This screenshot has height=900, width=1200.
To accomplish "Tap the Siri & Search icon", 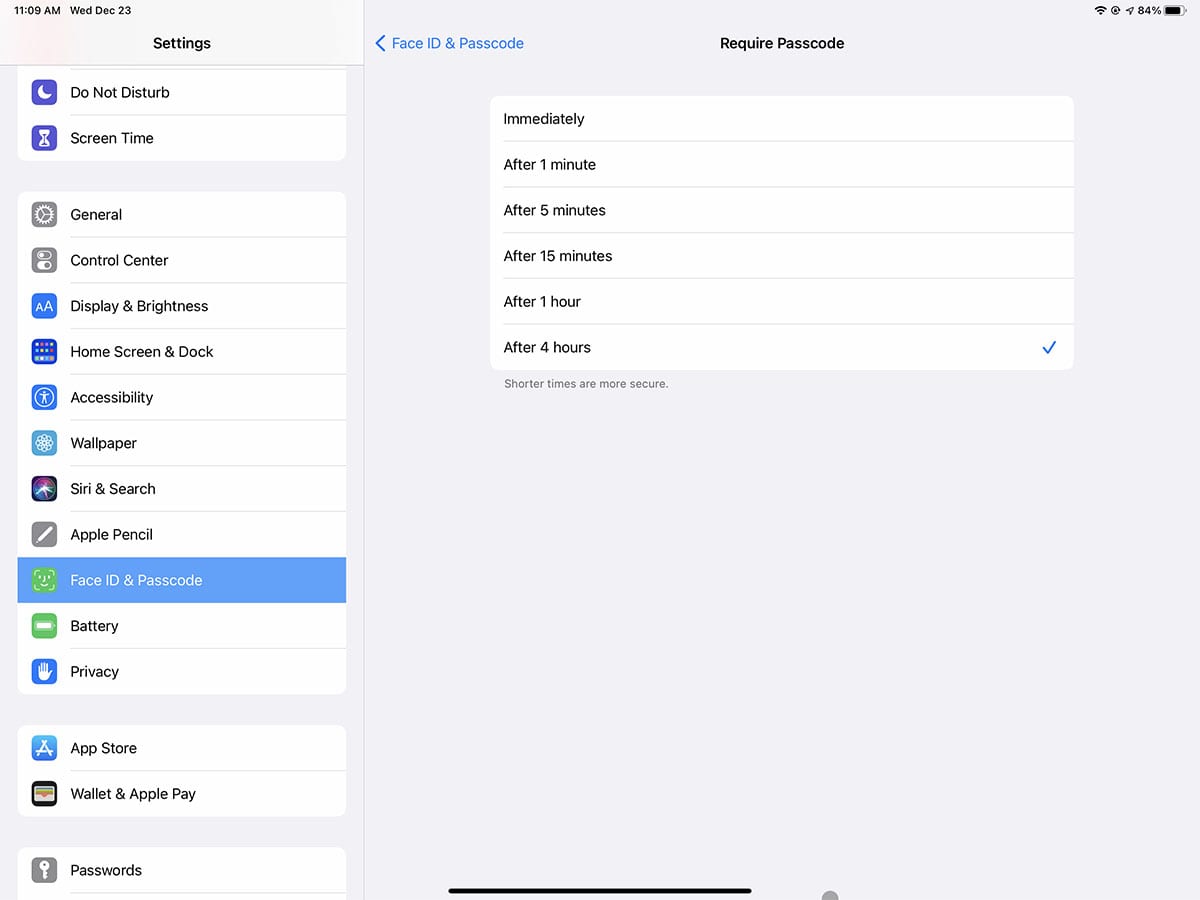I will tap(44, 489).
